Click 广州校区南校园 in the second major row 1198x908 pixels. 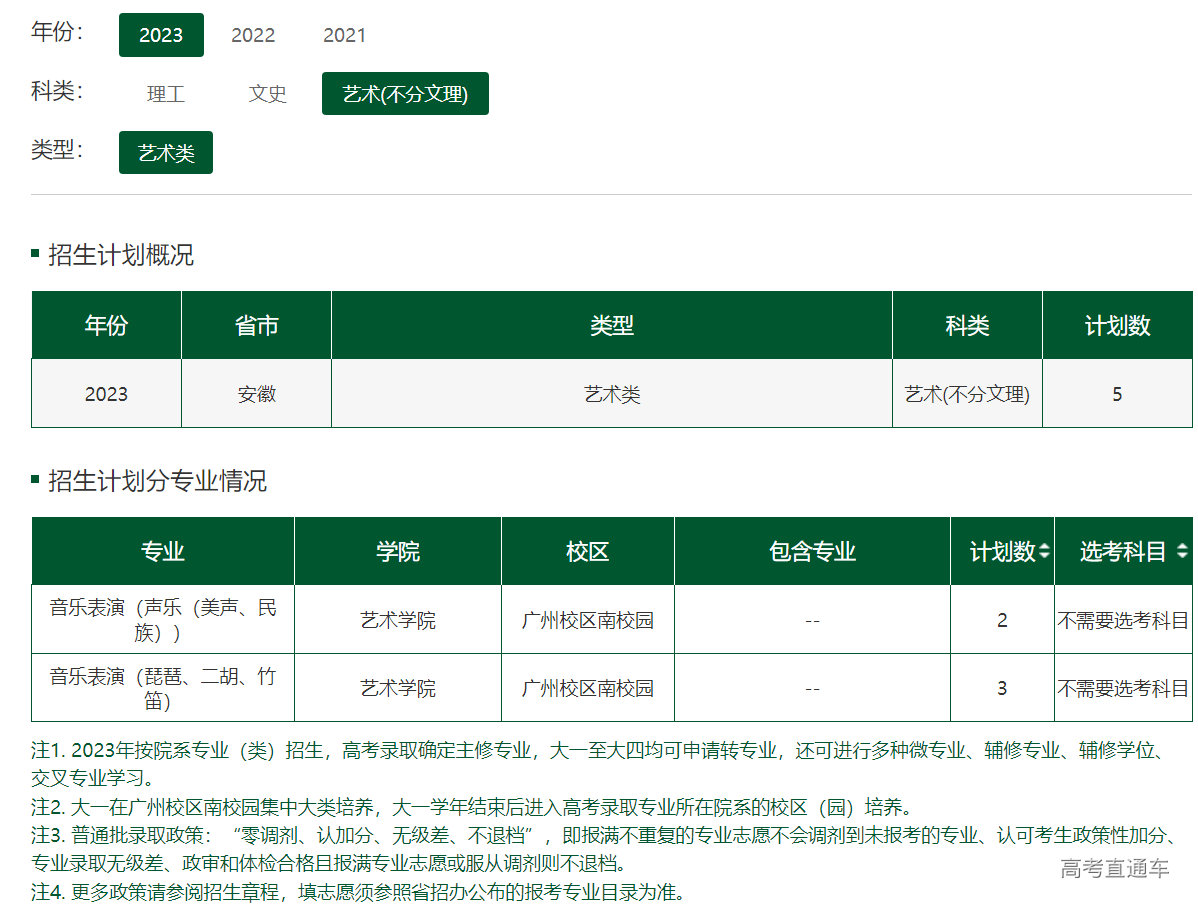587,688
